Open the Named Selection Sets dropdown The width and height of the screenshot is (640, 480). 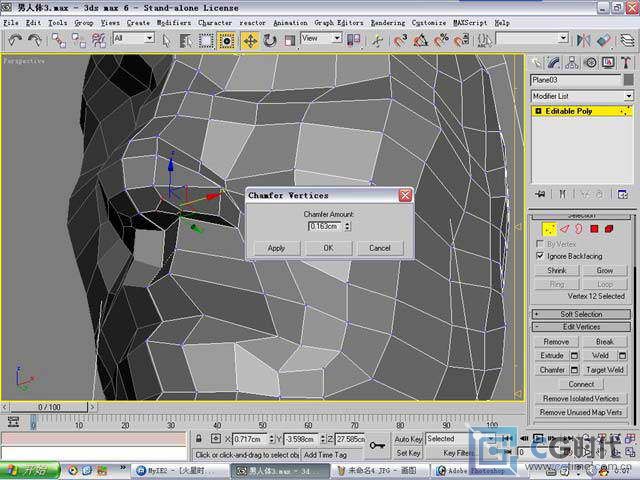(563, 38)
